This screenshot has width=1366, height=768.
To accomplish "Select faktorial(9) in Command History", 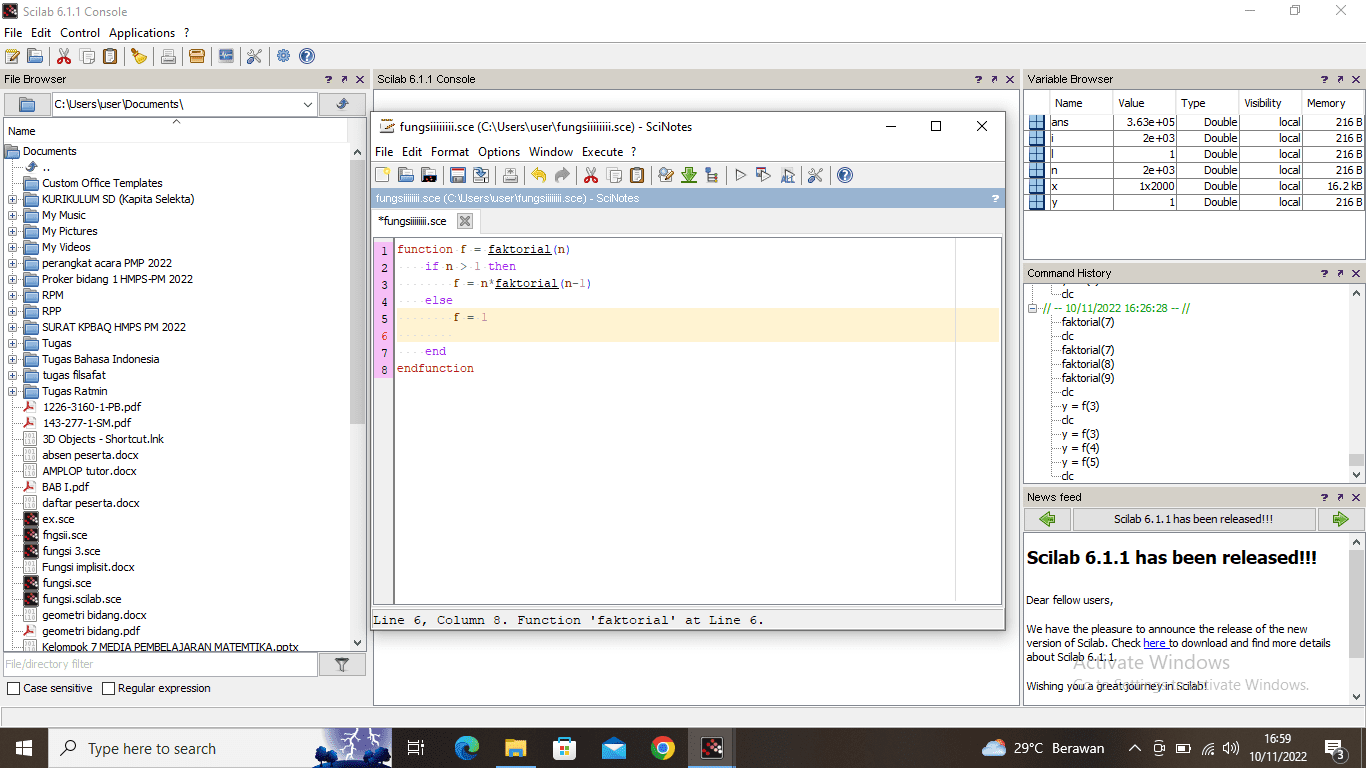I will click(x=1088, y=378).
